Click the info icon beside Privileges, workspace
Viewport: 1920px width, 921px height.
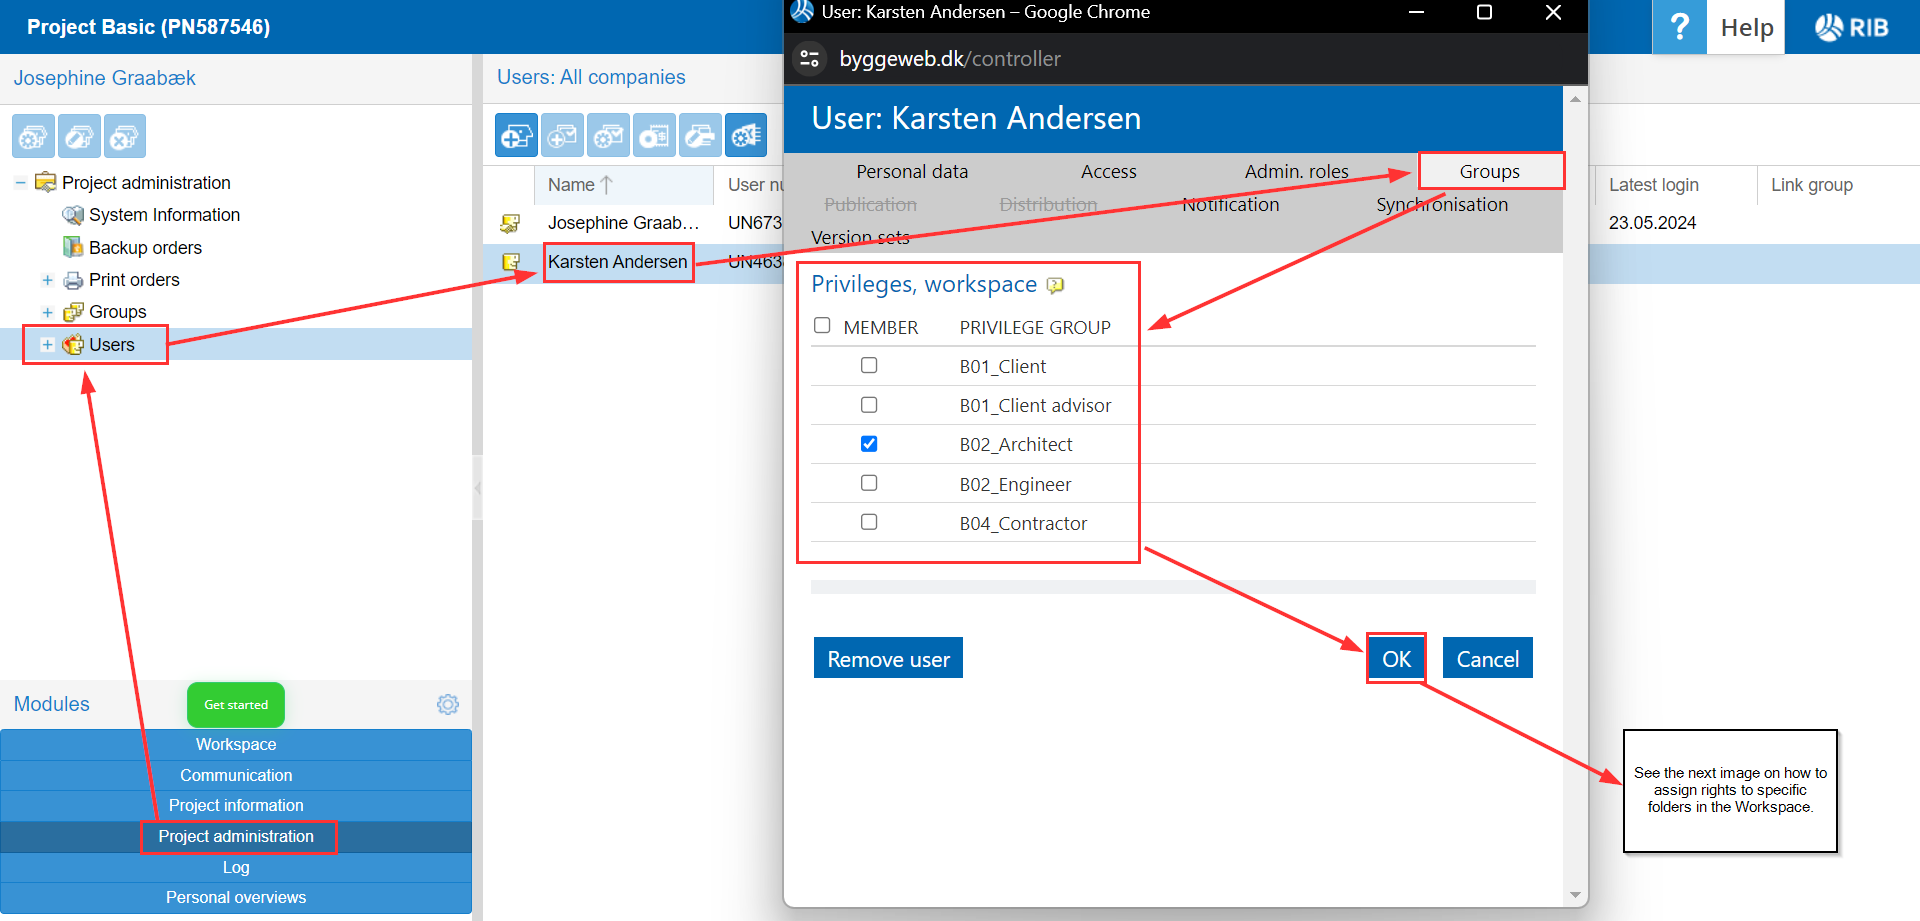pos(1055,286)
